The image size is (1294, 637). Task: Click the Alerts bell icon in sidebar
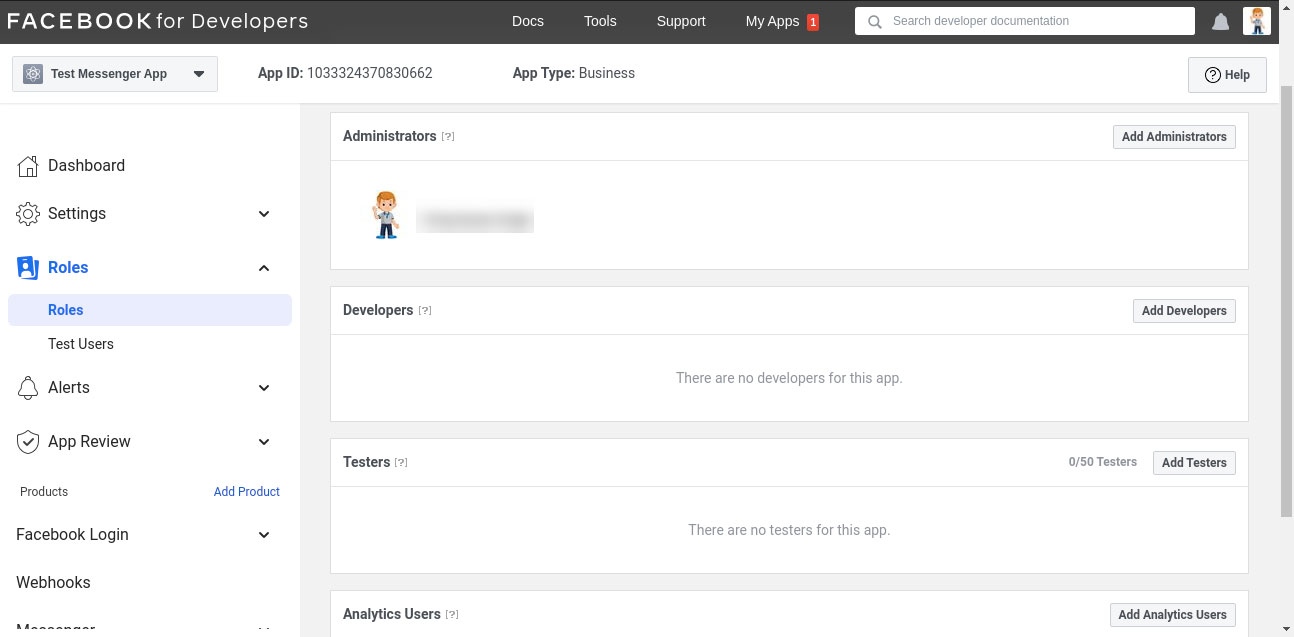[28, 388]
